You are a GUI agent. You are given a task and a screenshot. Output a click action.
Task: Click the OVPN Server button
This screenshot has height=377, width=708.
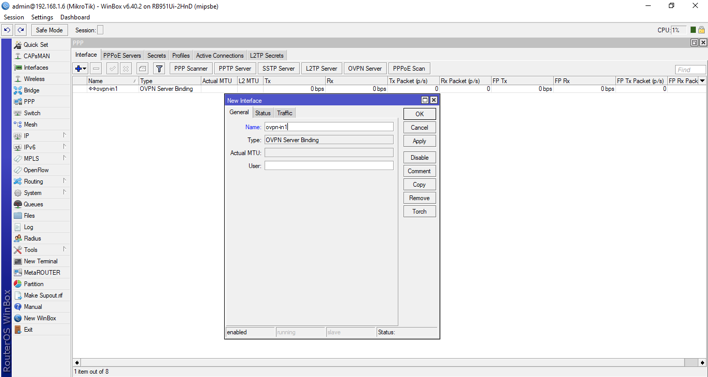click(x=365, y=69)
